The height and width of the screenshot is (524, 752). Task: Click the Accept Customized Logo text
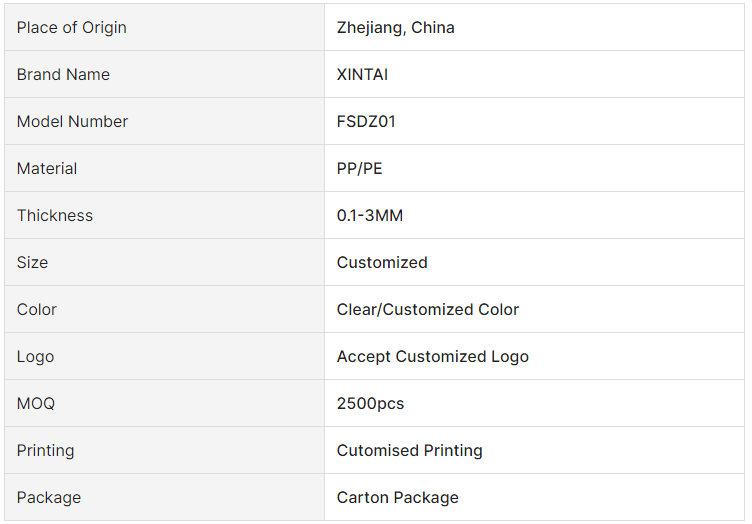point(433,357)
